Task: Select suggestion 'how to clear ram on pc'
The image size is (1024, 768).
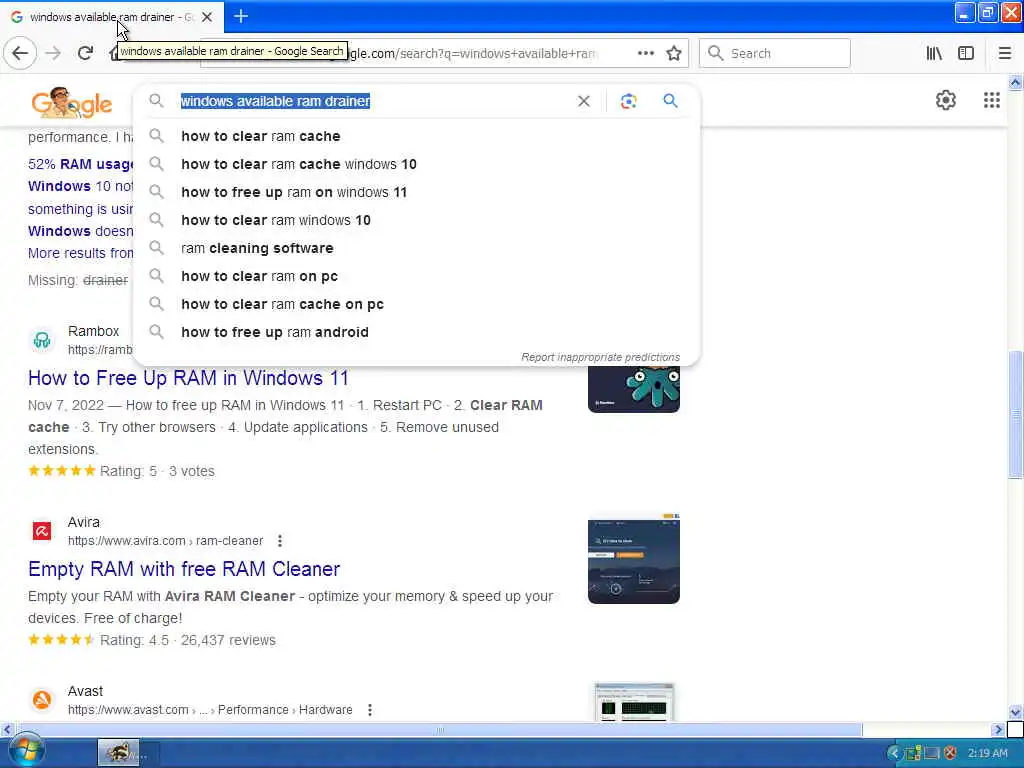Action: (417, 276)
